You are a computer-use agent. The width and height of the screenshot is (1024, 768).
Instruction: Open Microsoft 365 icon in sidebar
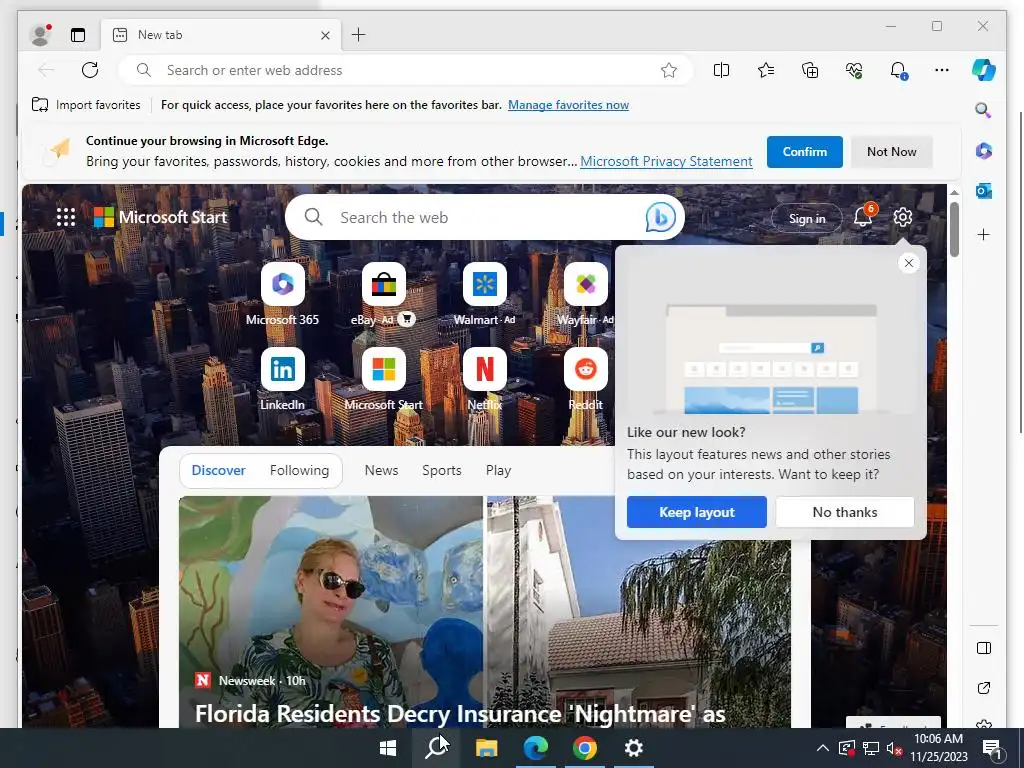click(x=984, y=151)
